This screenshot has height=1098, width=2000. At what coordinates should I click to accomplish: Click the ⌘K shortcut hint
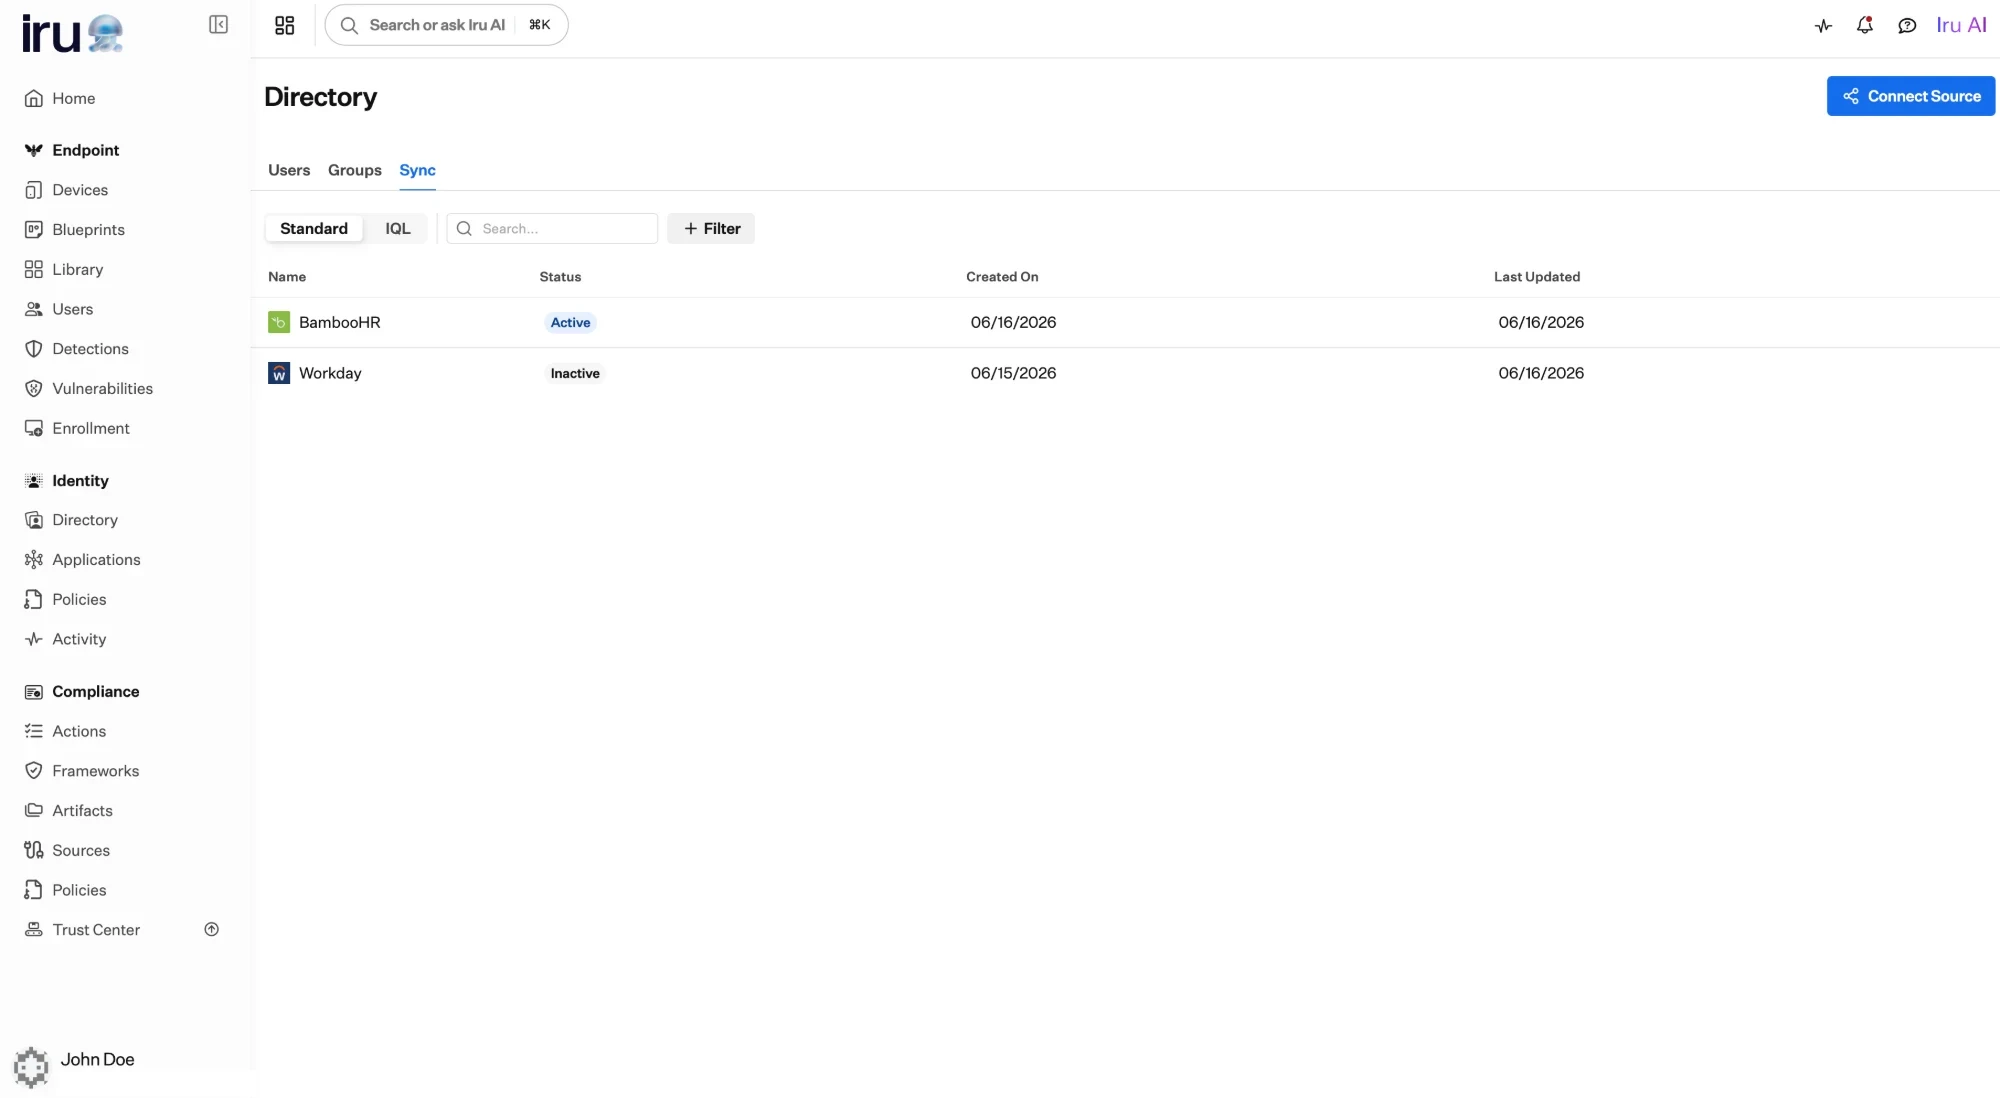[x=540, y=25]
